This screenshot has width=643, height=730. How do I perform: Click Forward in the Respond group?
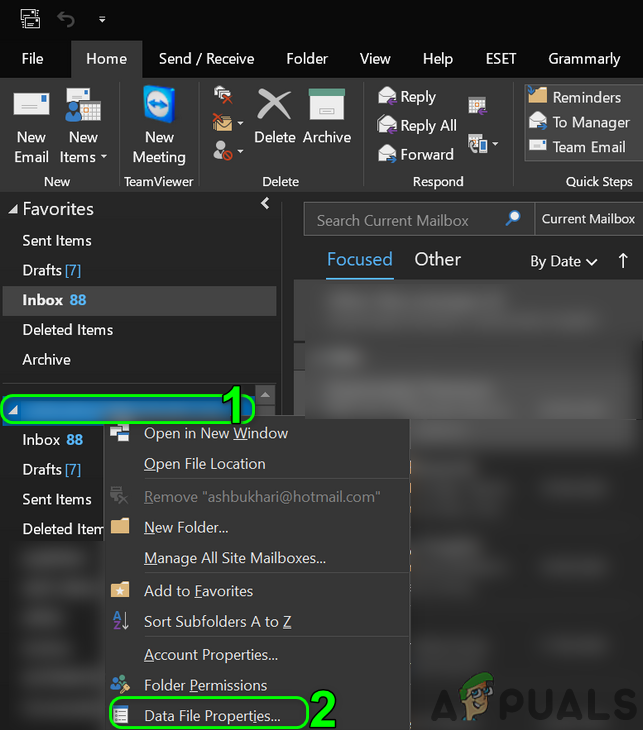click(415, 154)
